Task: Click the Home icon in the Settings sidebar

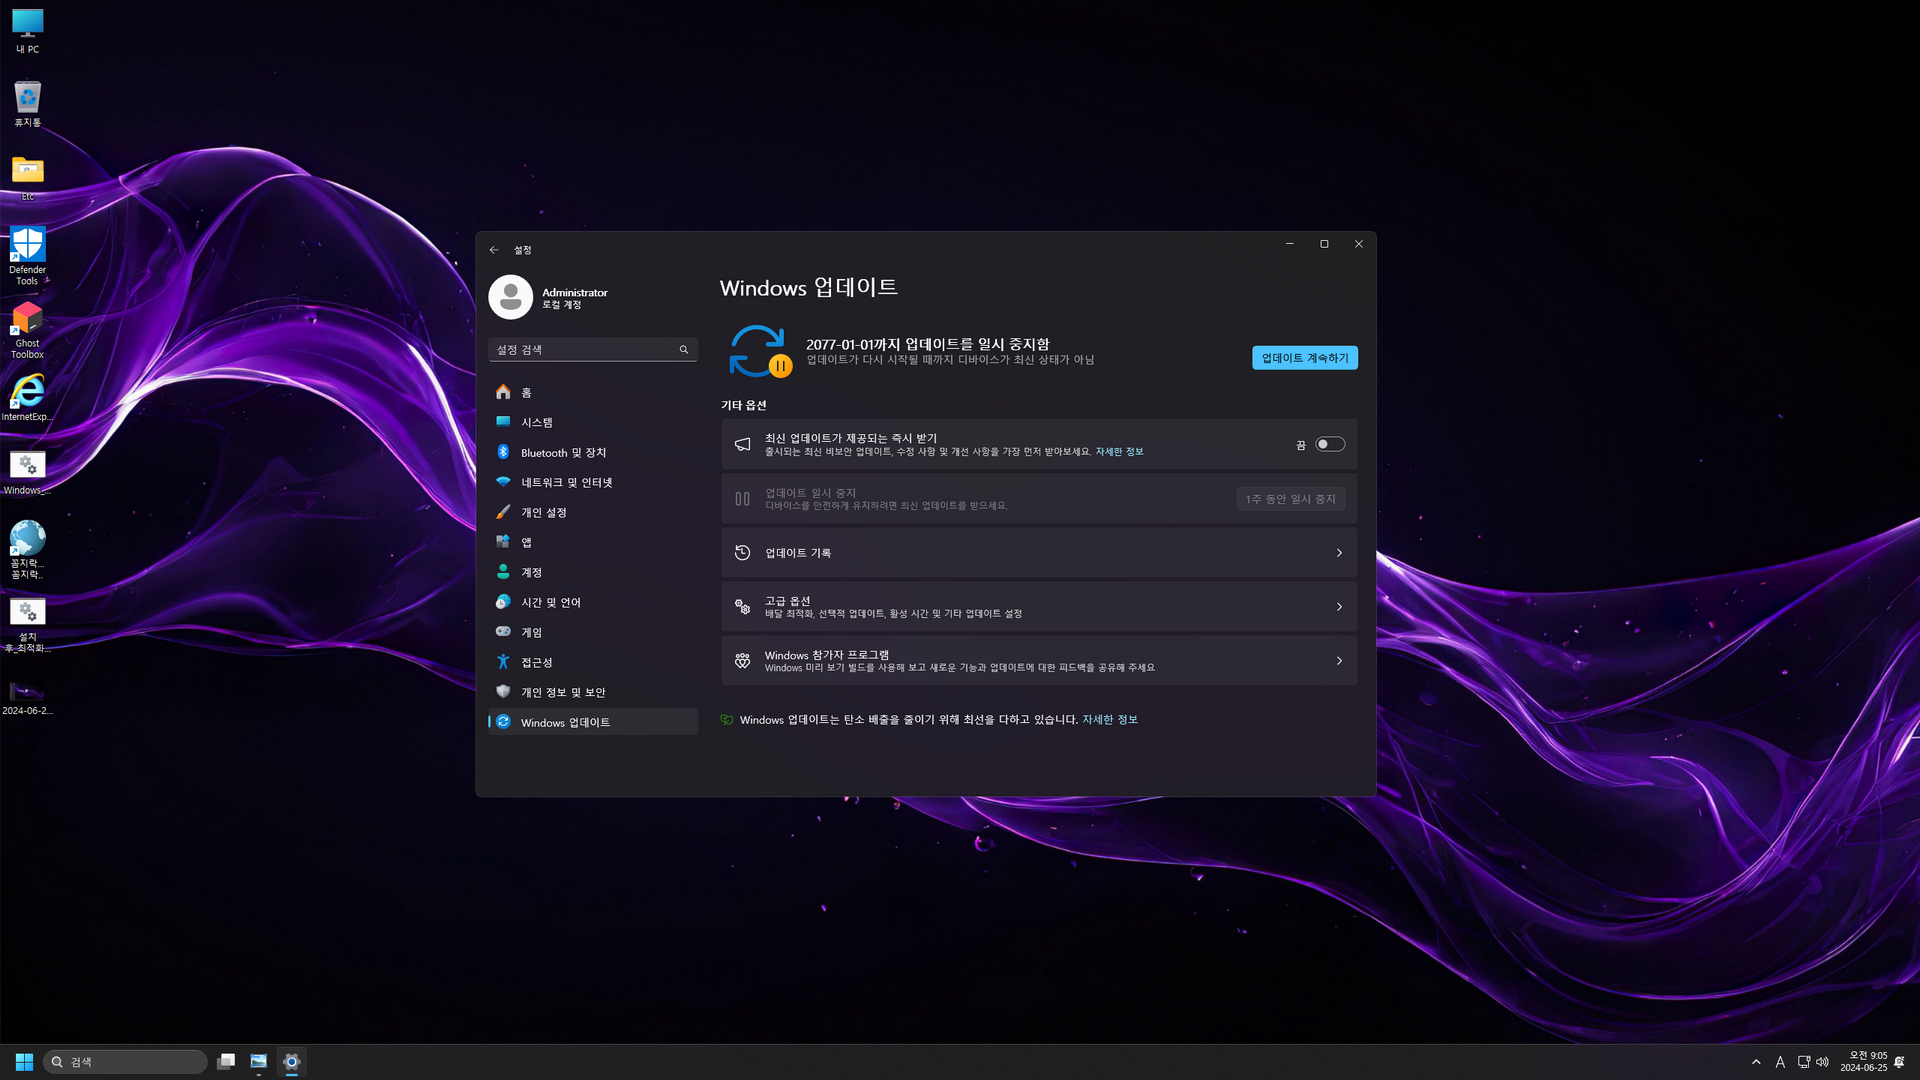Action: 503,392
